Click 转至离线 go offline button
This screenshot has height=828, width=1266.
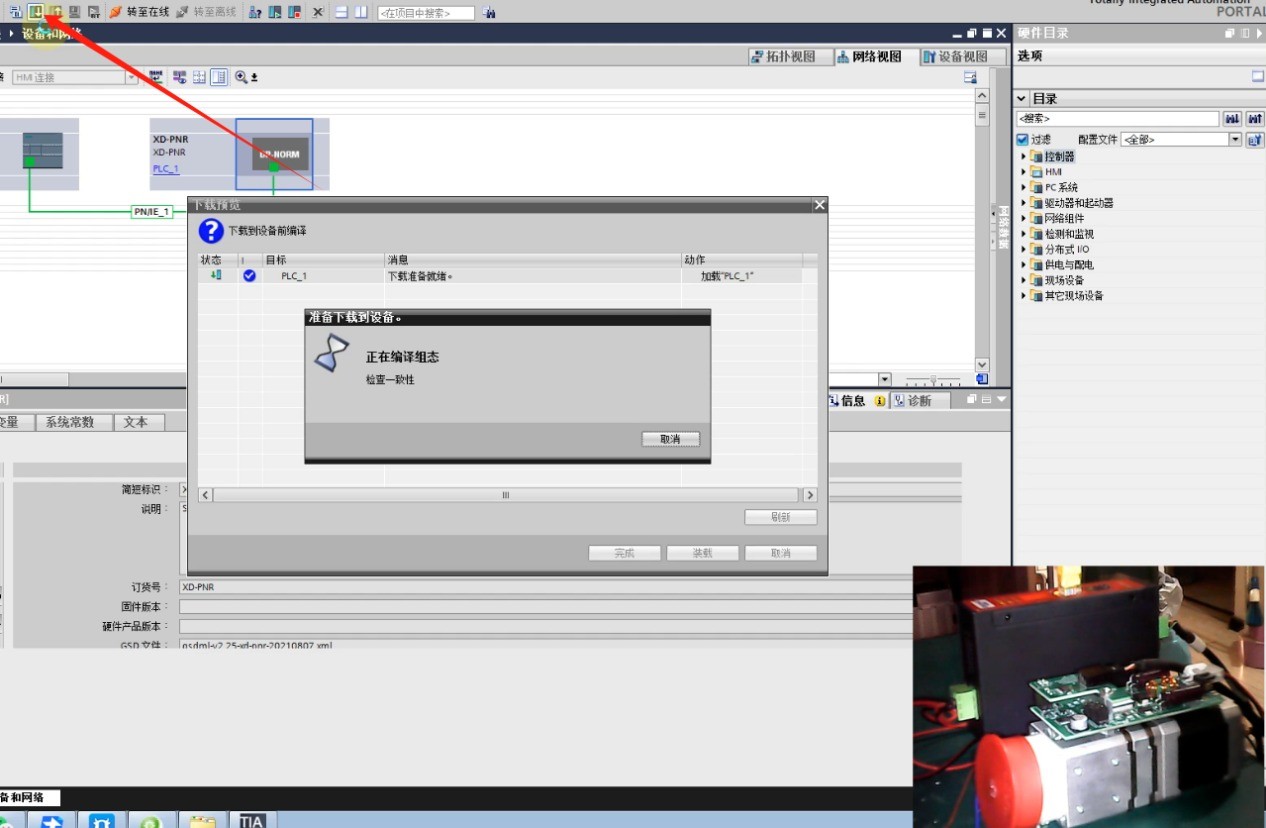tap(206, 12)
